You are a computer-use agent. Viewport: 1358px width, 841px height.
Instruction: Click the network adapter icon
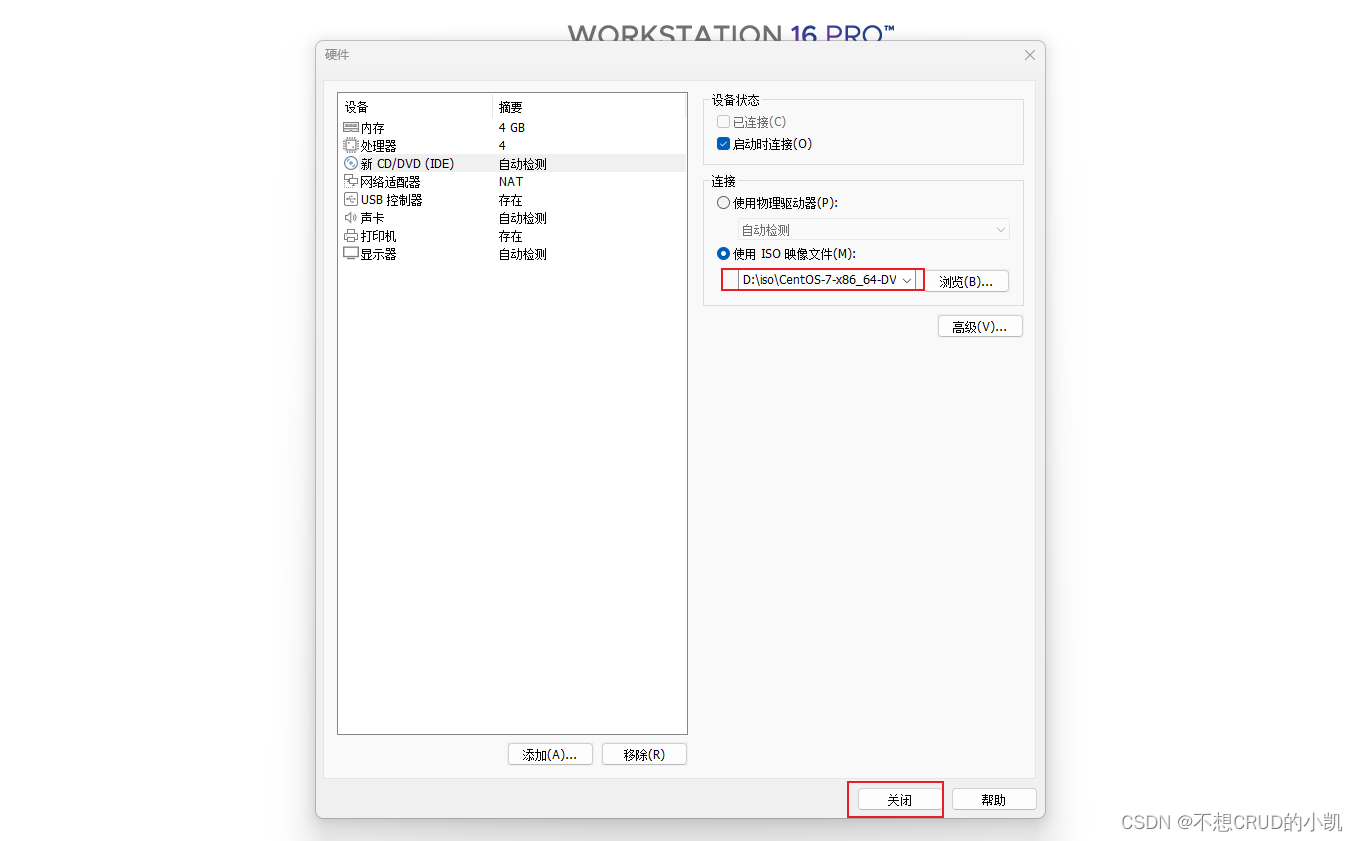tap(350, 182)
